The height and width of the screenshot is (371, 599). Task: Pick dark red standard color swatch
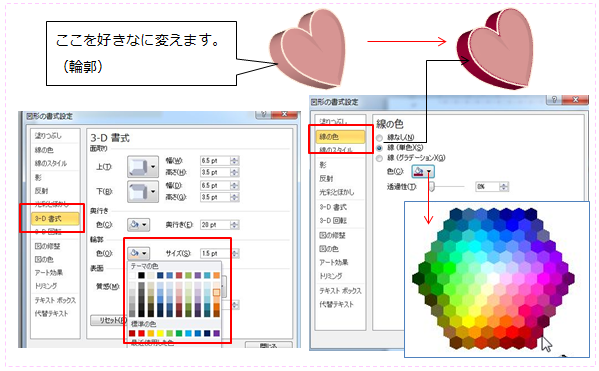click(x=132, y=334)
